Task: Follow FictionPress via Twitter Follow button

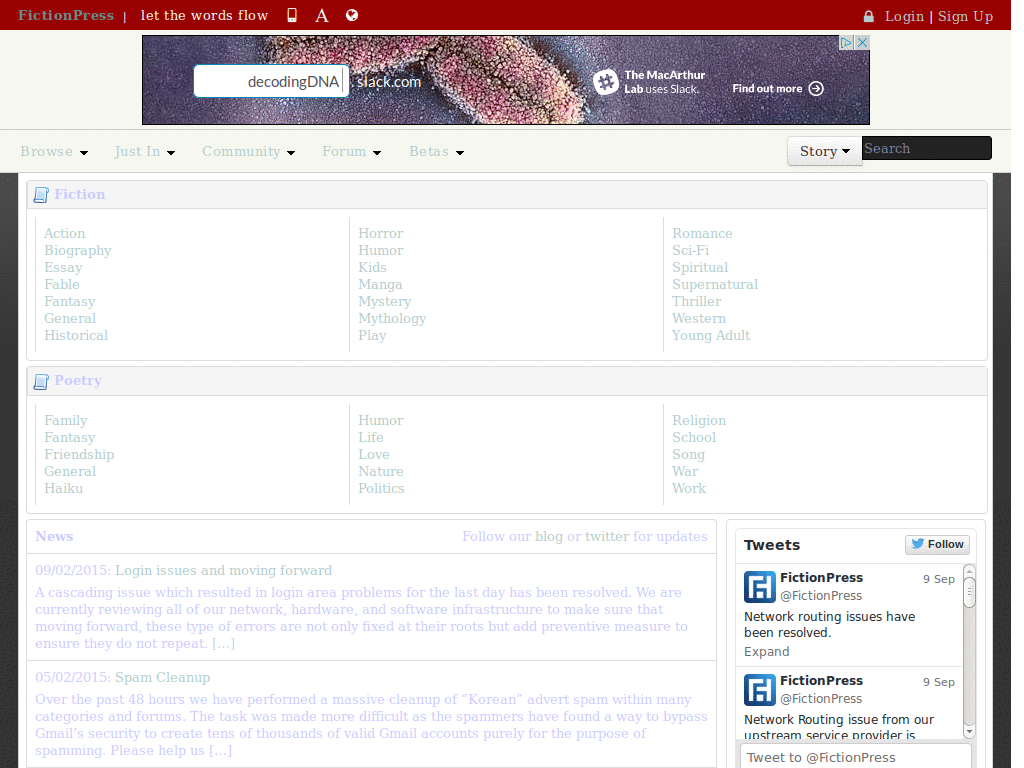Action: (x=936, y=545)
